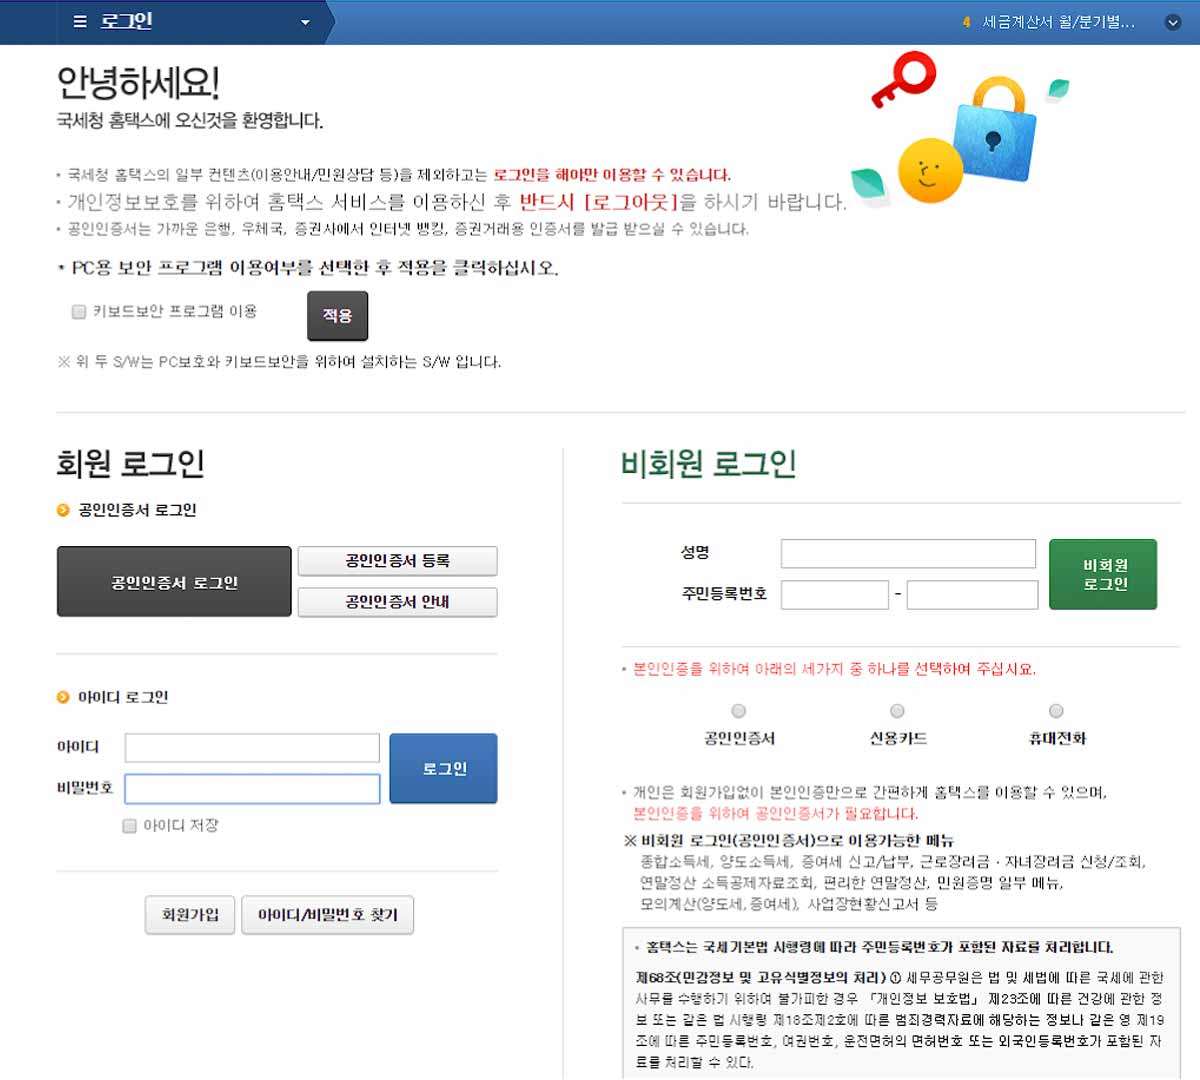Enable 키보드보안 프로그램 이용 checkbox

click(x=79, y=312)
